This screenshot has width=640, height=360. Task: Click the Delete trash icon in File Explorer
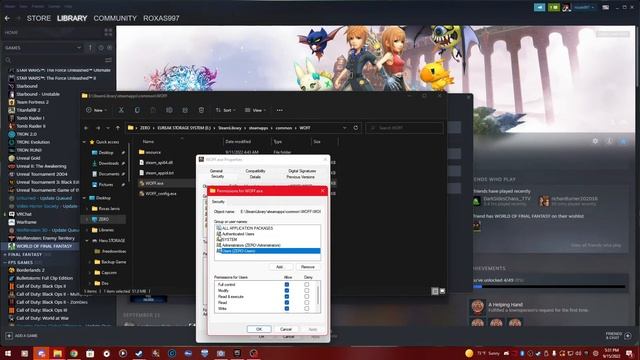coord(201,110)
